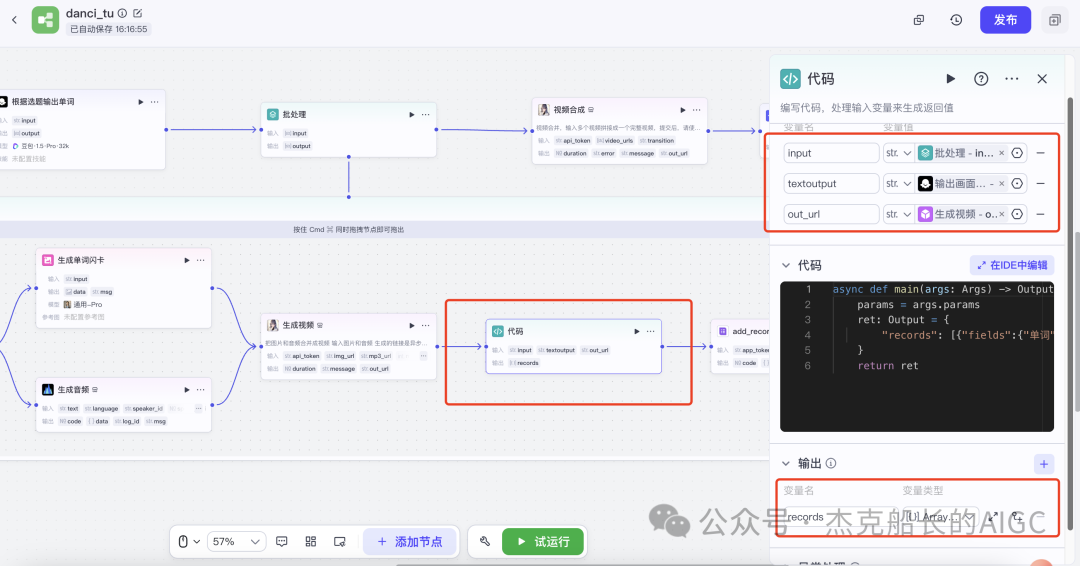Image resolution: width=1080 pixels, height=566 pixels.
Task: Open mouse interaction mode dropdown
Action: (x=189, y=542)
